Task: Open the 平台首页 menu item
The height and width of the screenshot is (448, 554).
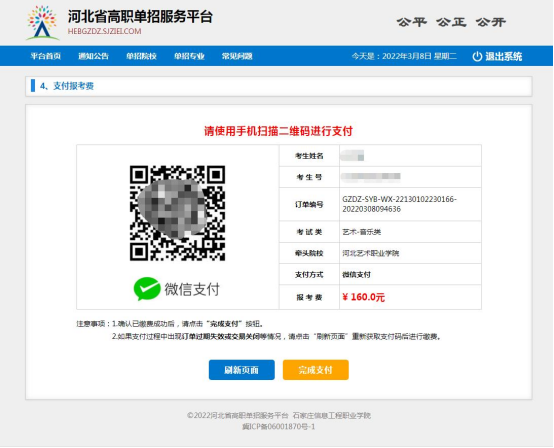Action: pyautogui.click(x=46, y=56)
